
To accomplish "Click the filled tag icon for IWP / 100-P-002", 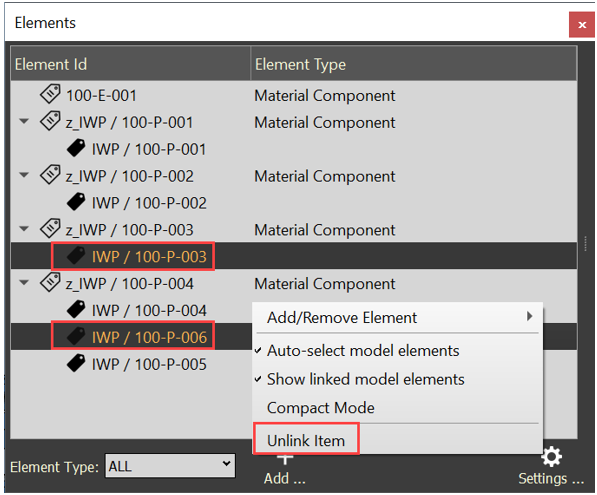I will (76, 201).
